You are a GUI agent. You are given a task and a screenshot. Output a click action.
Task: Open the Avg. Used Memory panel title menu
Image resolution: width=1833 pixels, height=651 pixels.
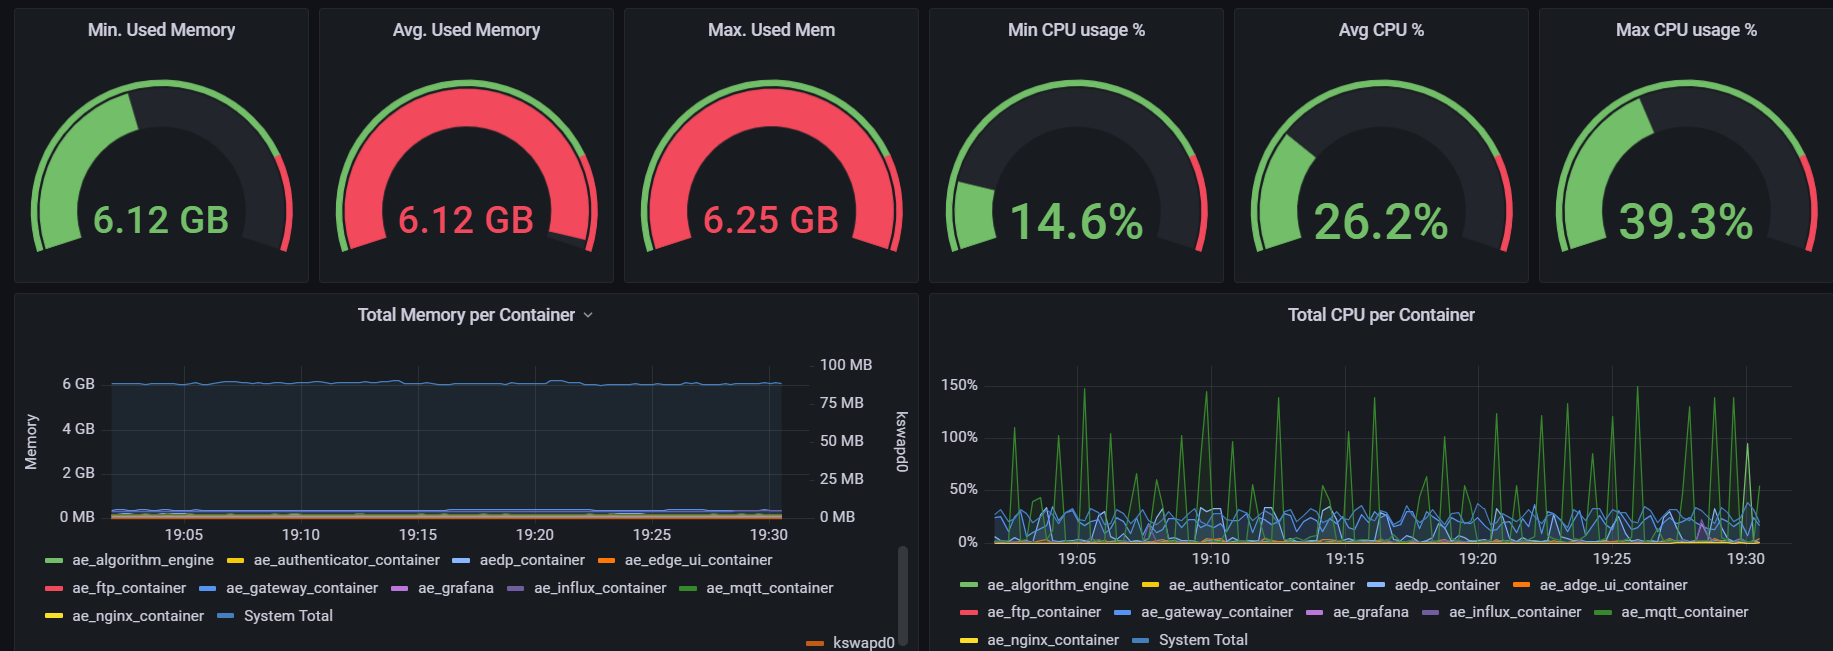466,30
